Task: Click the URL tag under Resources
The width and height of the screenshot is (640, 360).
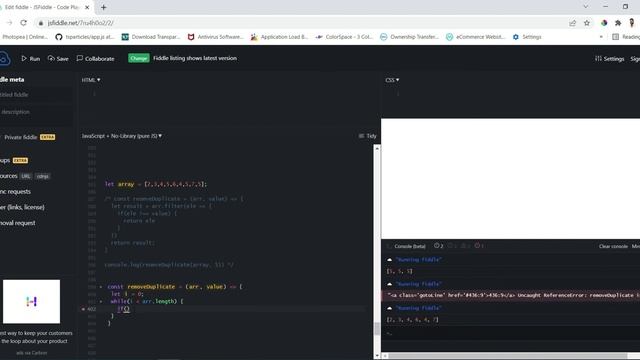Action: tap(26, 176)
